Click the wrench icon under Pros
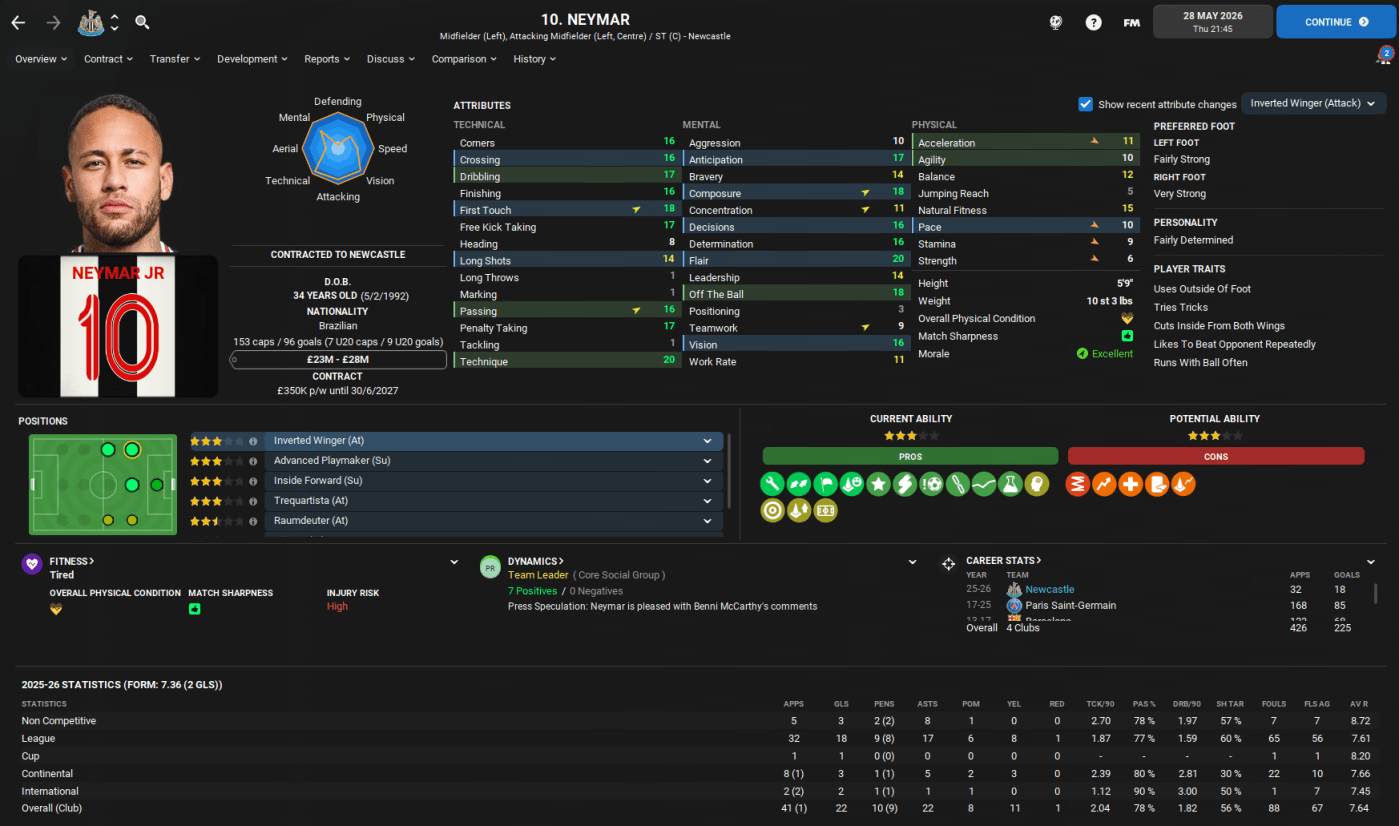Image resolution: width=1399 pixels, height=826 pixels. coord(772,485)
